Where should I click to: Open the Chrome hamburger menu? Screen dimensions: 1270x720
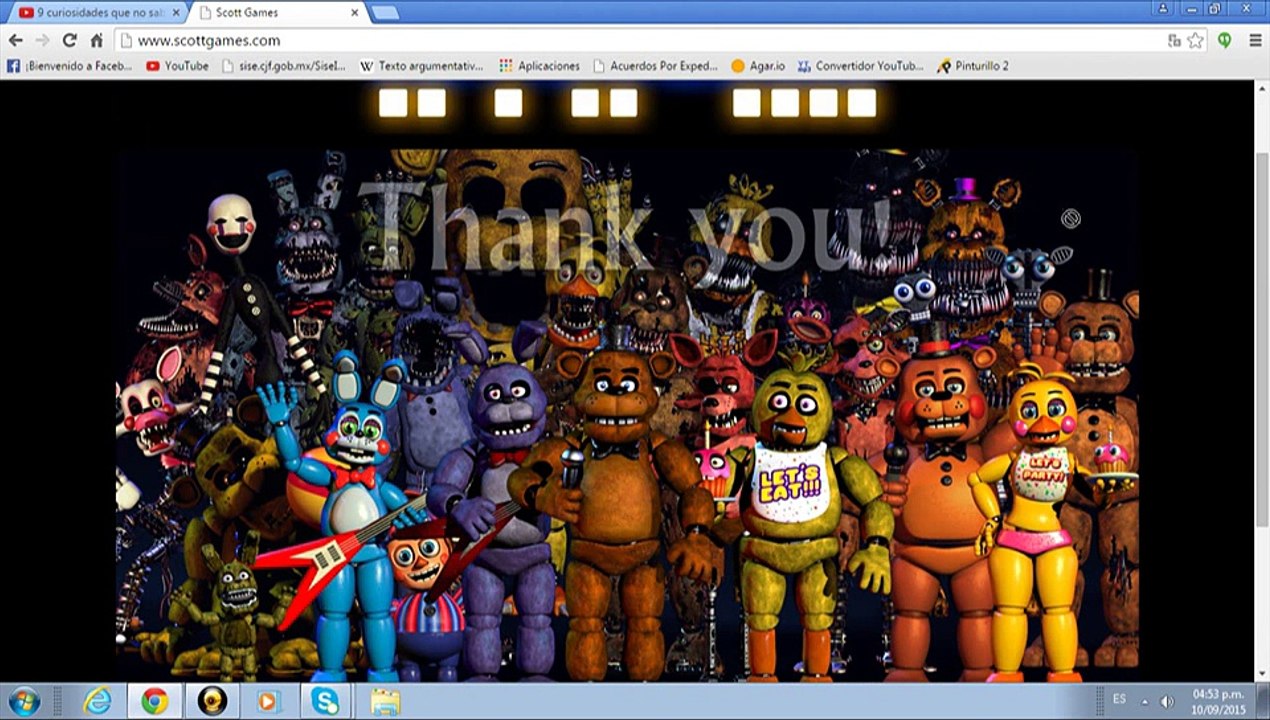(x=1255, y=41)
